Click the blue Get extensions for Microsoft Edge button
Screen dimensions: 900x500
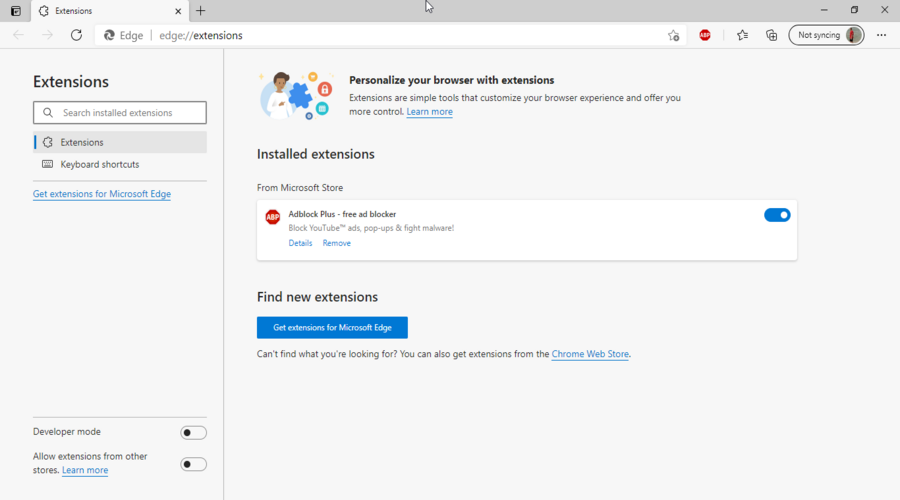(332, 328)
